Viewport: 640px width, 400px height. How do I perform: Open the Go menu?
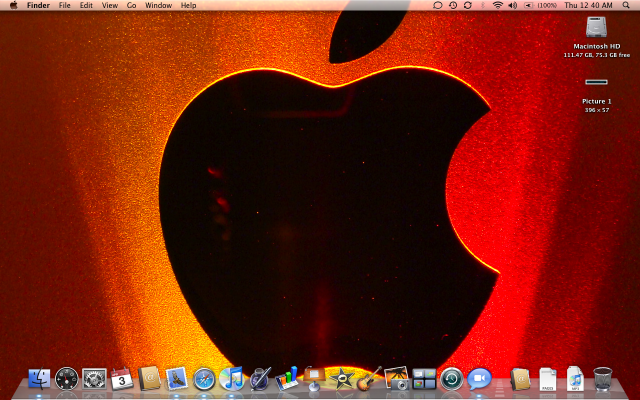(x=131, y=5)
